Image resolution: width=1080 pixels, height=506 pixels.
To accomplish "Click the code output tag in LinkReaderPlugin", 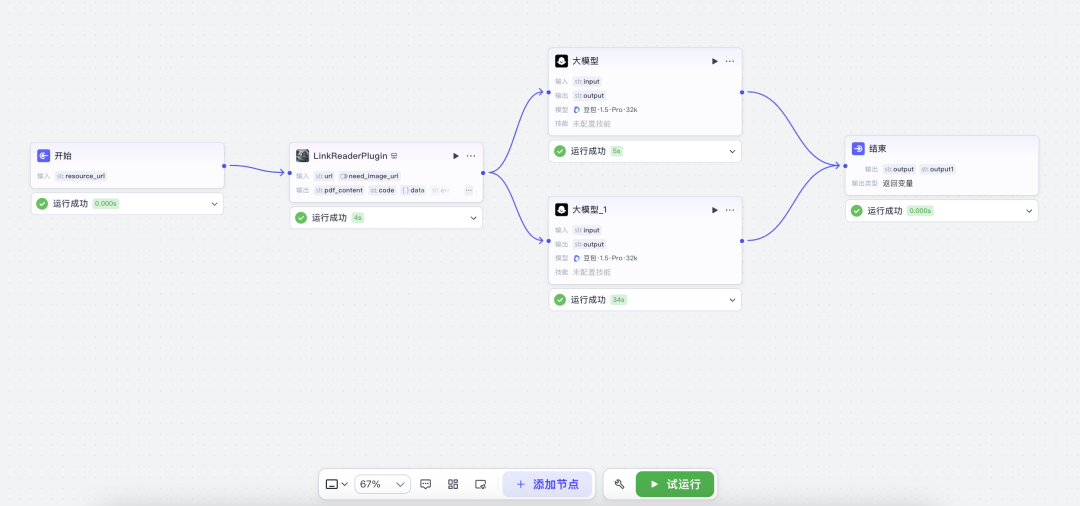I will (382, 190).
